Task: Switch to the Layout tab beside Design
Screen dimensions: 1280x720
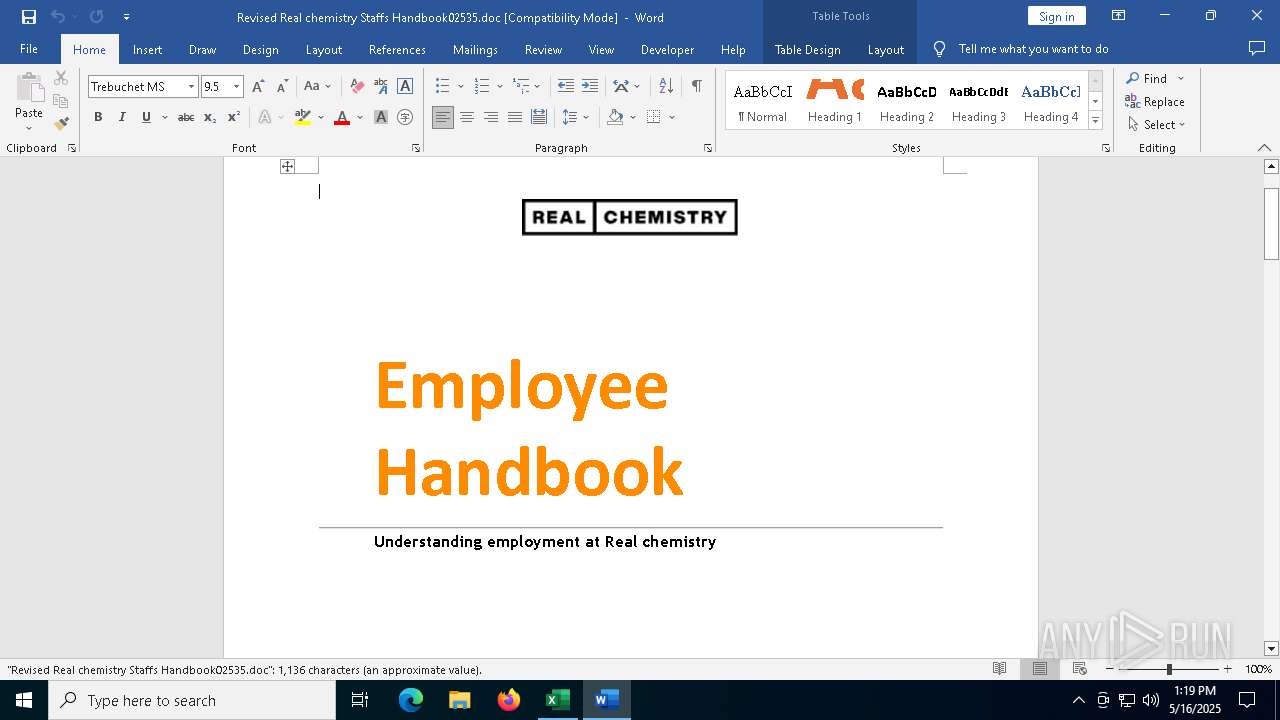Action: [323, 49]
